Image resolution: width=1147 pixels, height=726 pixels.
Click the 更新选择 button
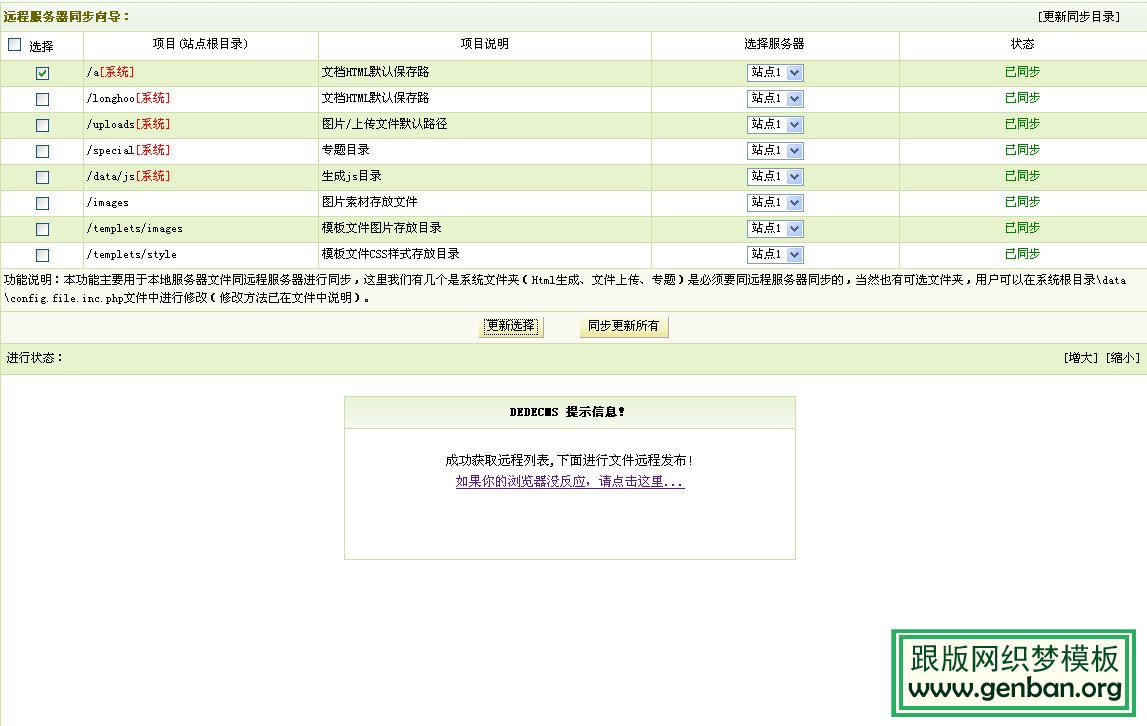511,327
